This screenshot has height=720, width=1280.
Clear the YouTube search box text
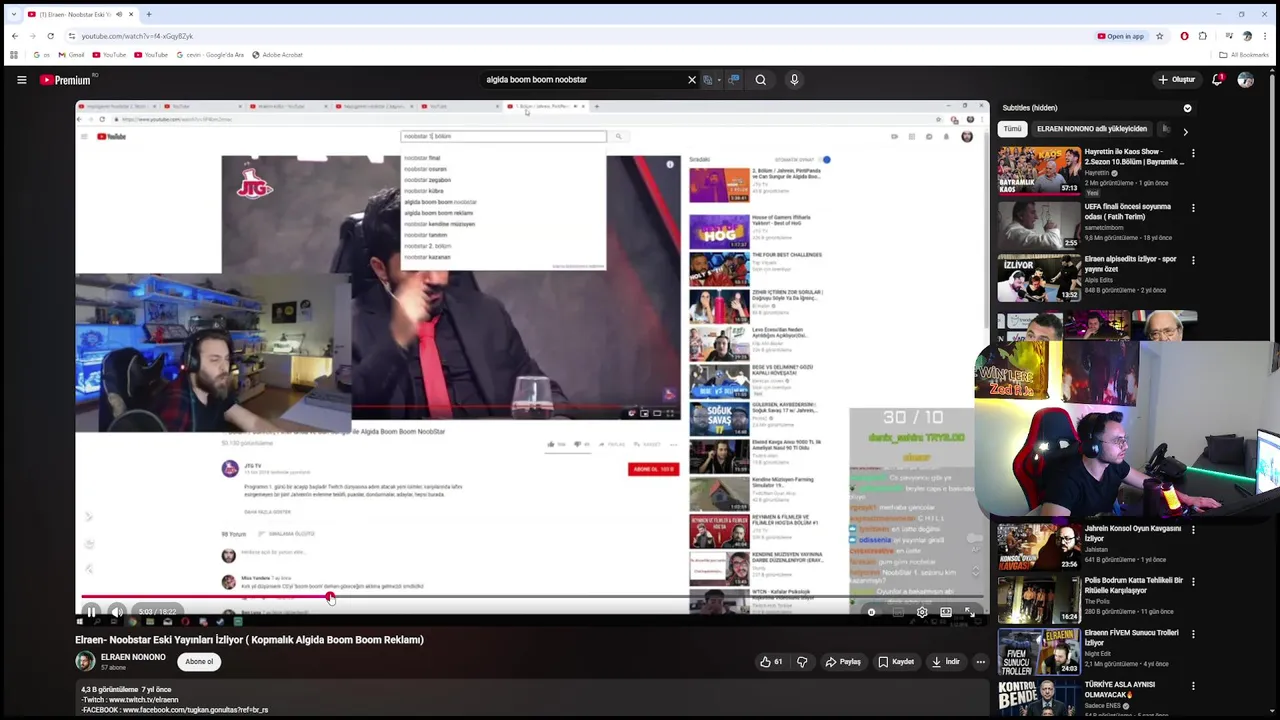tap(691, 80)
